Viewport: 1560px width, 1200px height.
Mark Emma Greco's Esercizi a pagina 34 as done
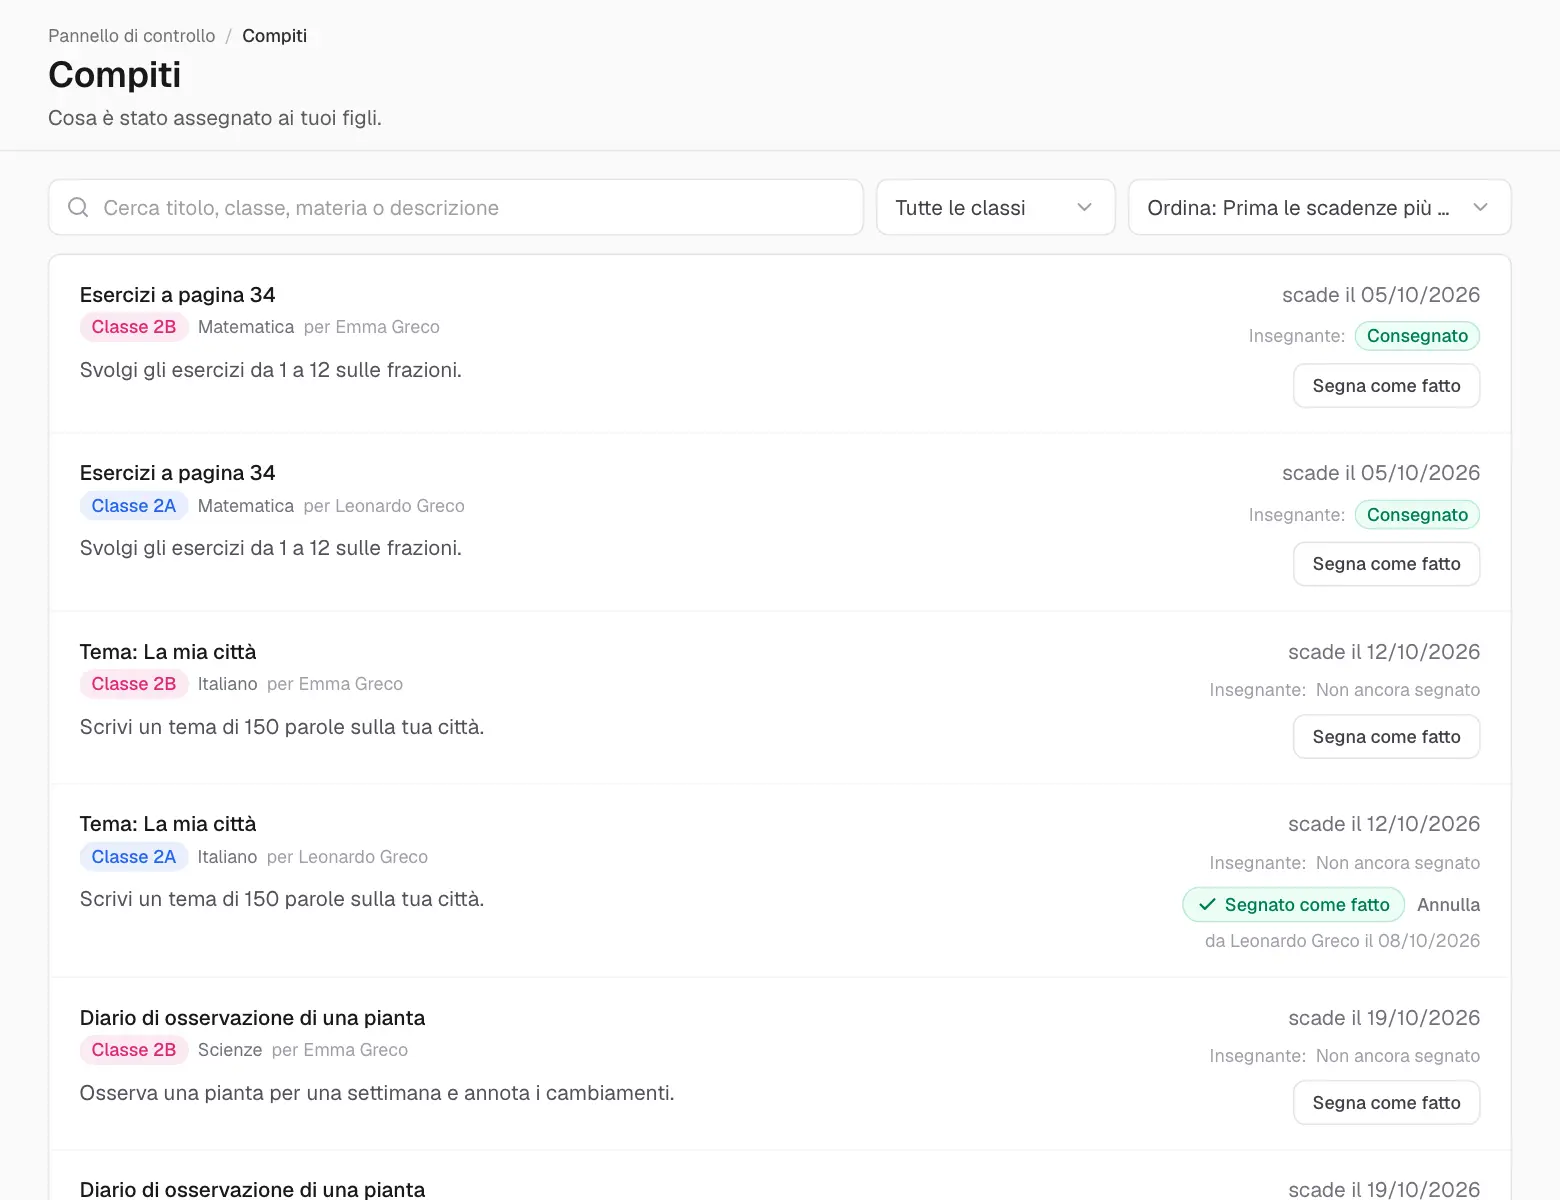1386,386
